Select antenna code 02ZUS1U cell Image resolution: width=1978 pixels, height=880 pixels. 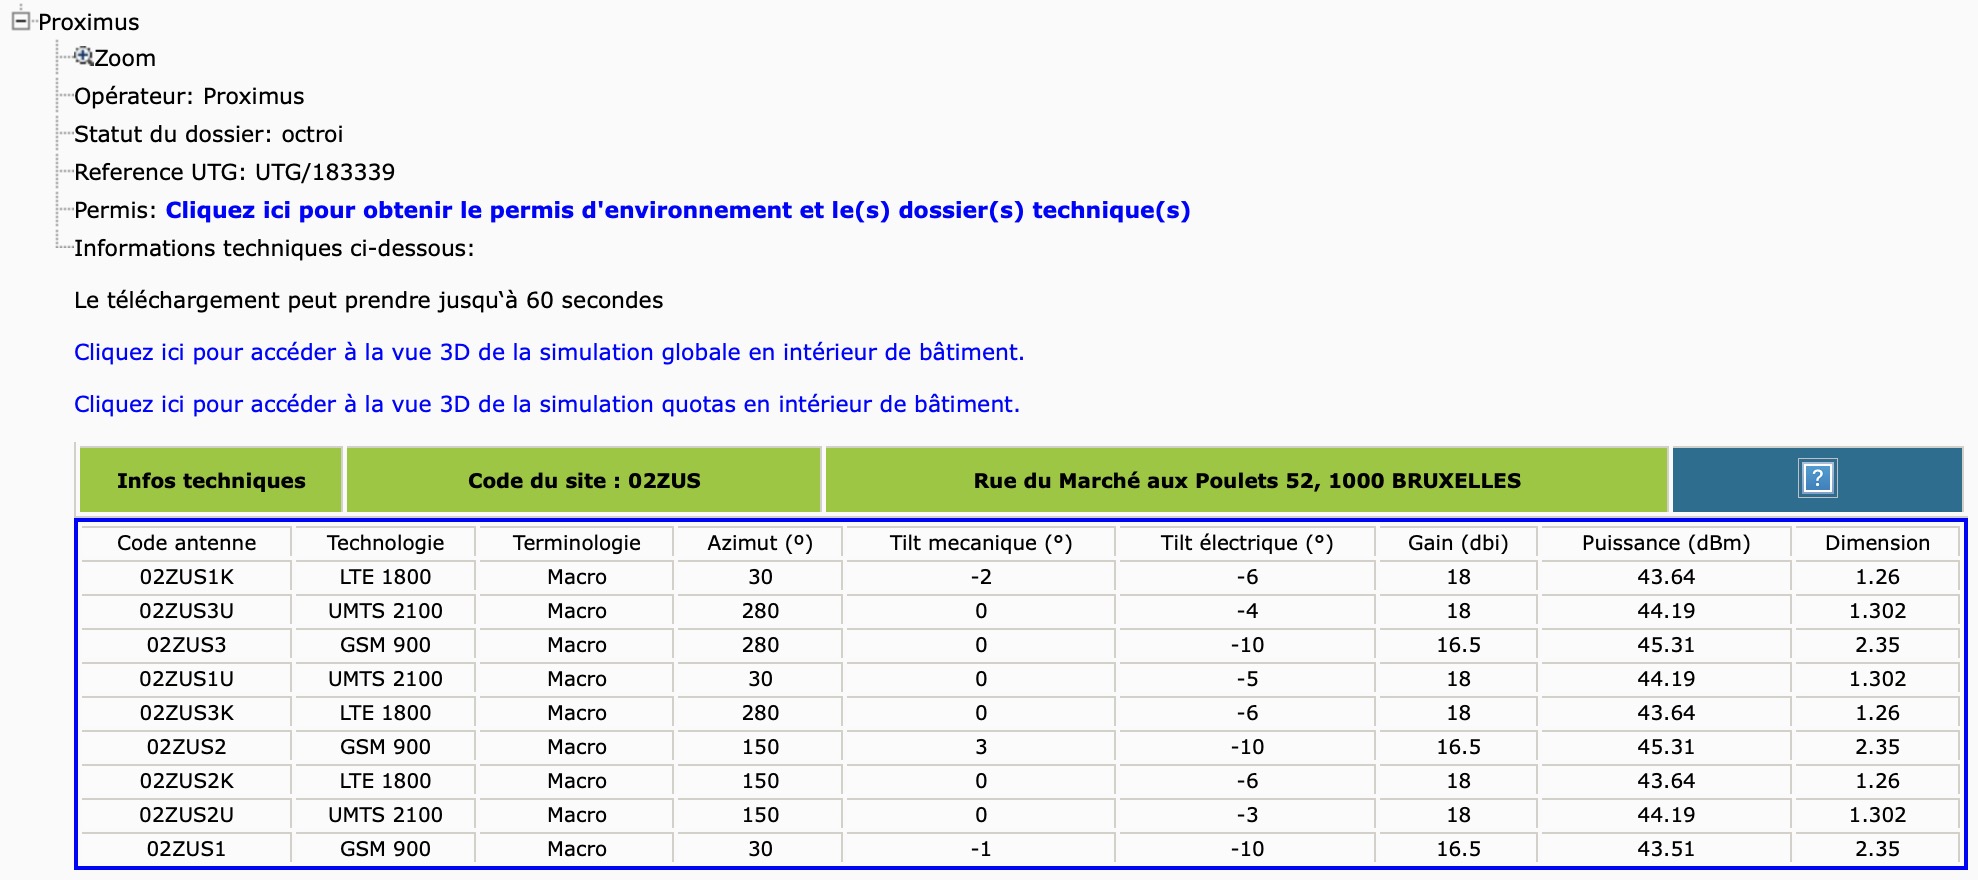click(x=187, y=679)
